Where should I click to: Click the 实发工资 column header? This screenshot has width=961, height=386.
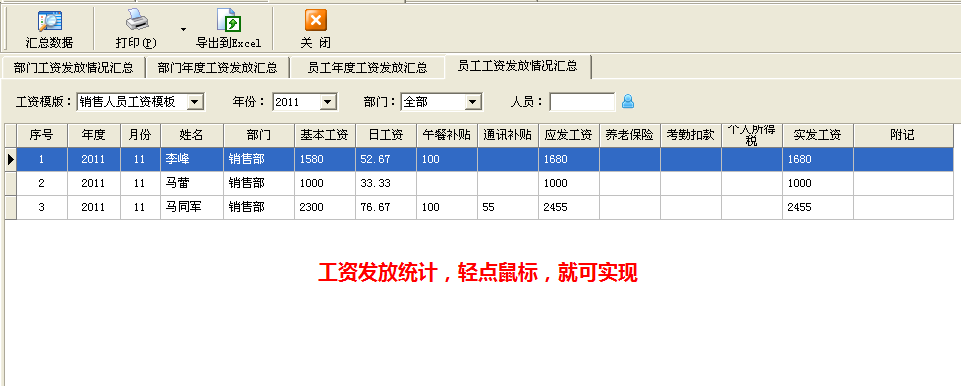tap(818, 135)
